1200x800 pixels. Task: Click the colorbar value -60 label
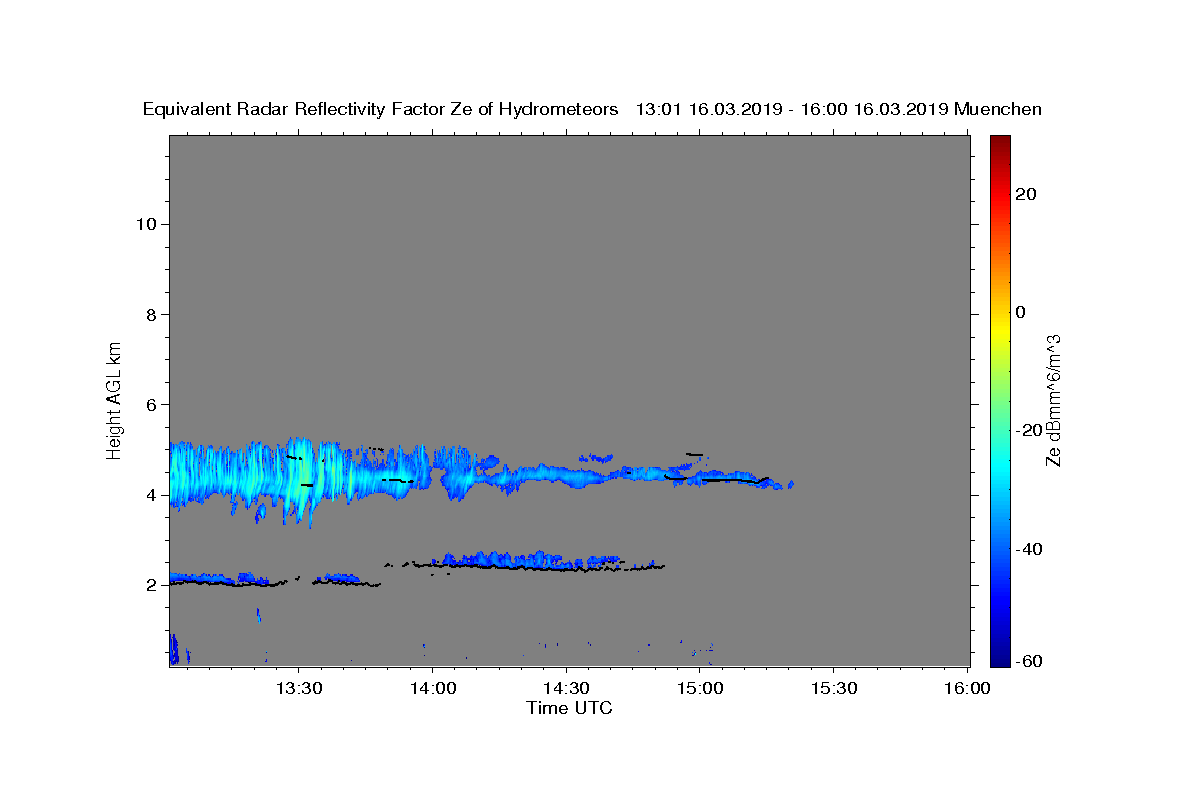tap(1029, 661)
